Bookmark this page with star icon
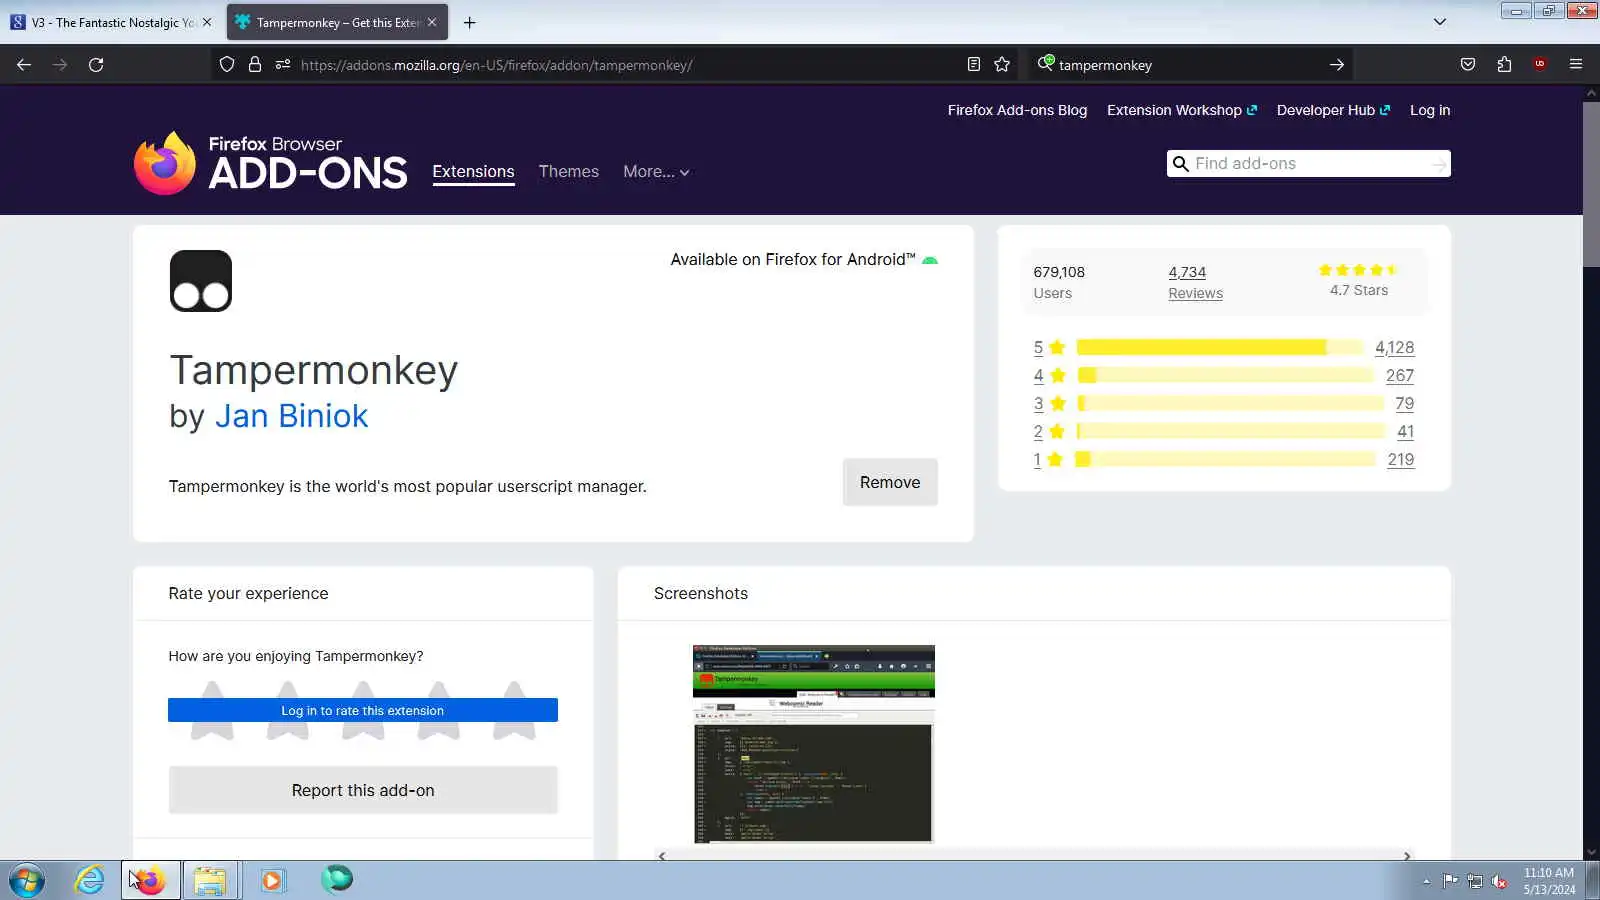 click(1002, 65)
